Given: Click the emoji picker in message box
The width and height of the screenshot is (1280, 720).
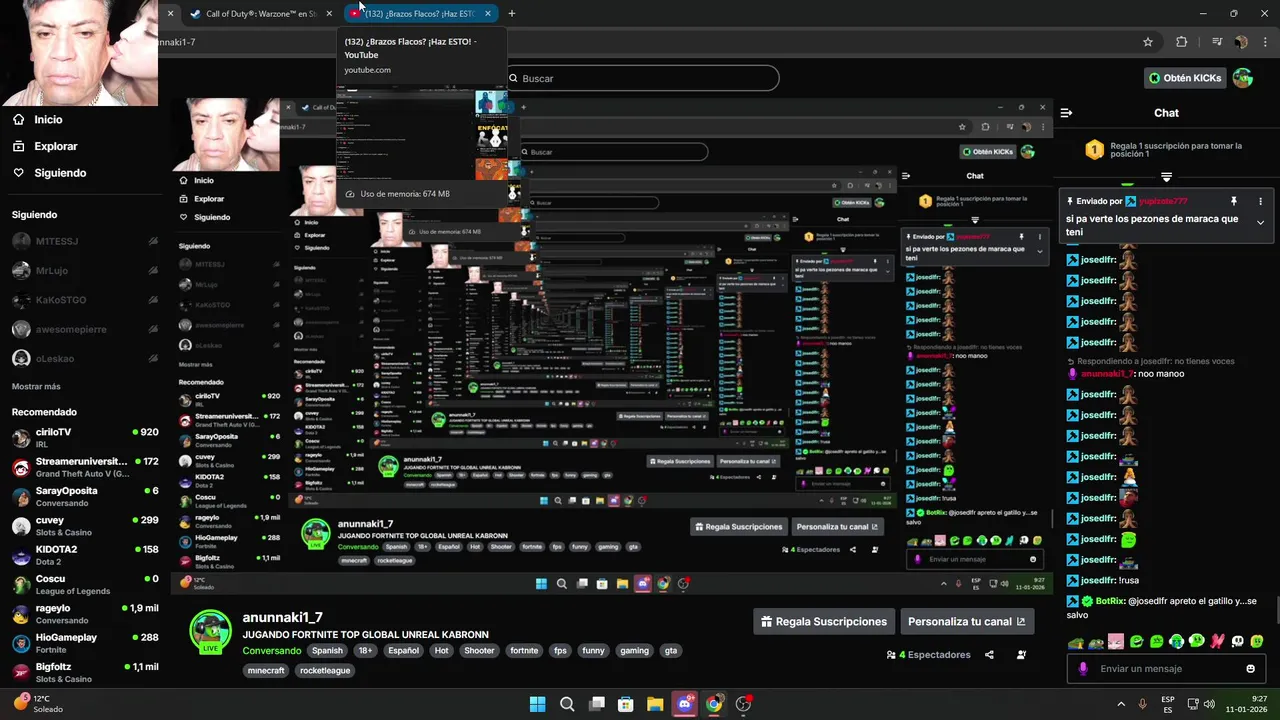Looking at the screenshot, I should (x=1250, y=669).
